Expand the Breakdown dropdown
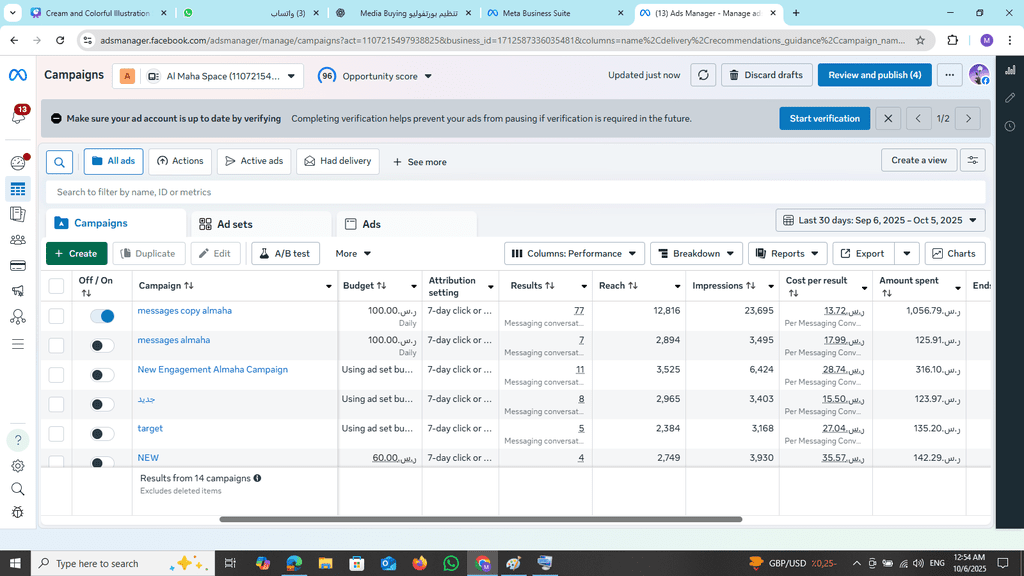The height and width of the screenshot is (576, 1024). pyautogui.click(x=696, y=254)
